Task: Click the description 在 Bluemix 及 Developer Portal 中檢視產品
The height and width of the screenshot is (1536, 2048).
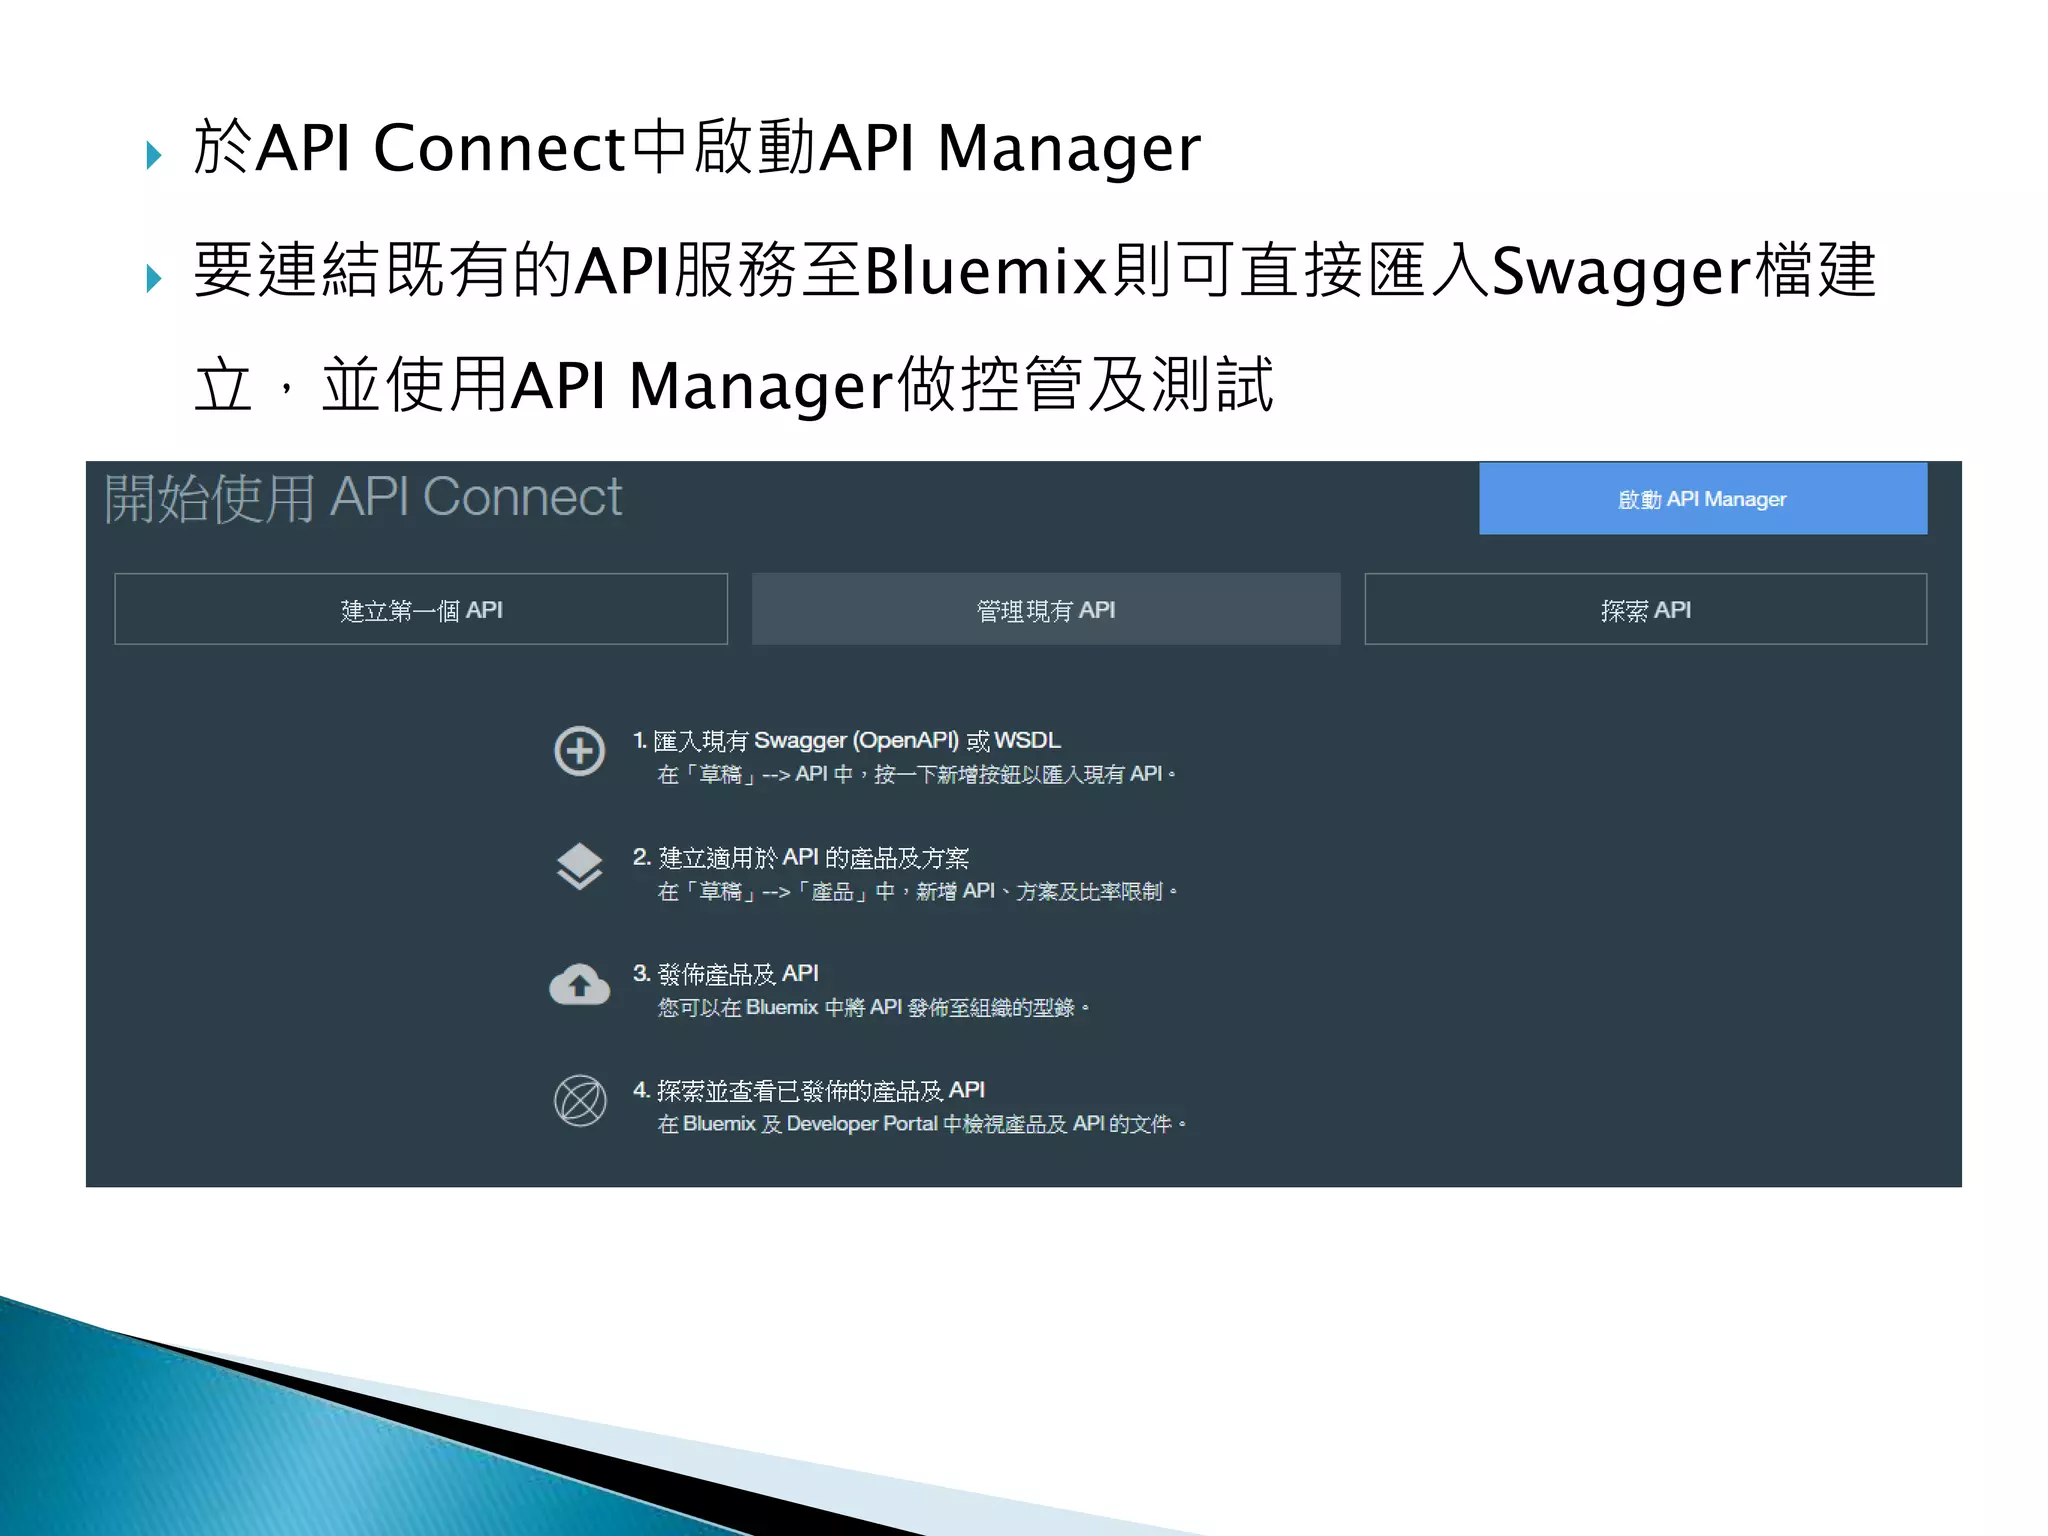Action: [x=863, y=1123]
